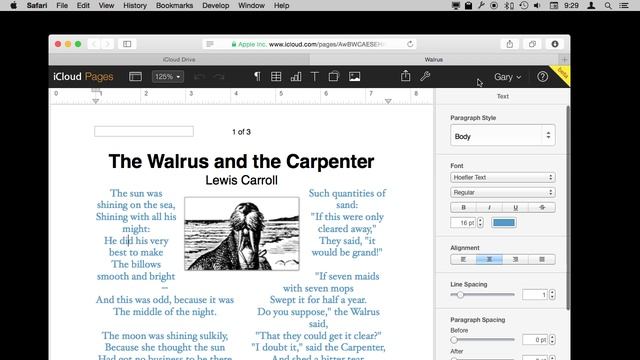Open the File menu
640x360 pixels.
pos(62,6)
